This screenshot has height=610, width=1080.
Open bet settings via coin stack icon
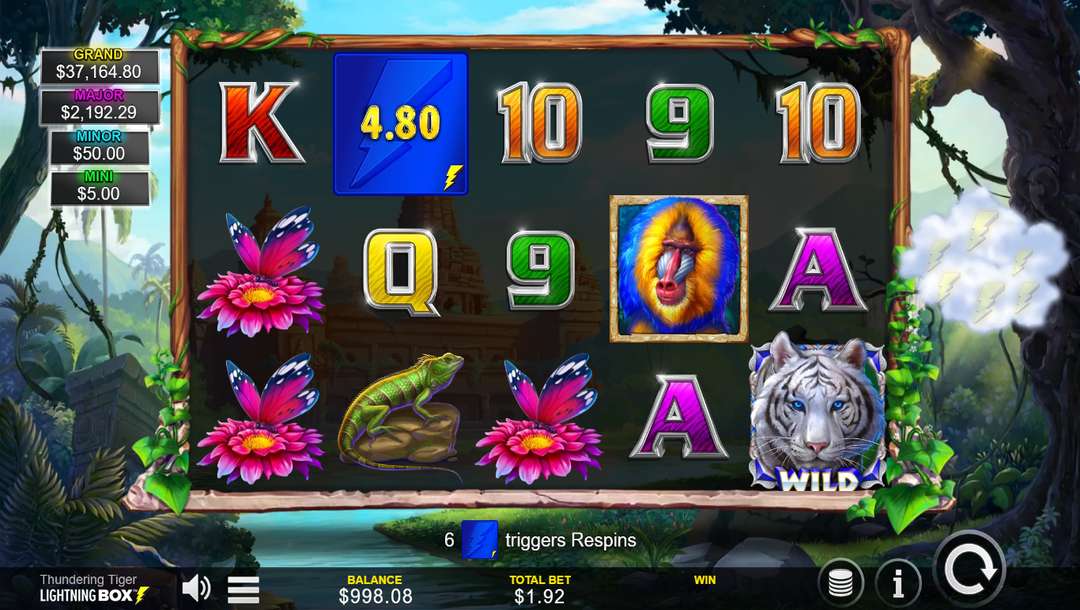click(840, 584)
